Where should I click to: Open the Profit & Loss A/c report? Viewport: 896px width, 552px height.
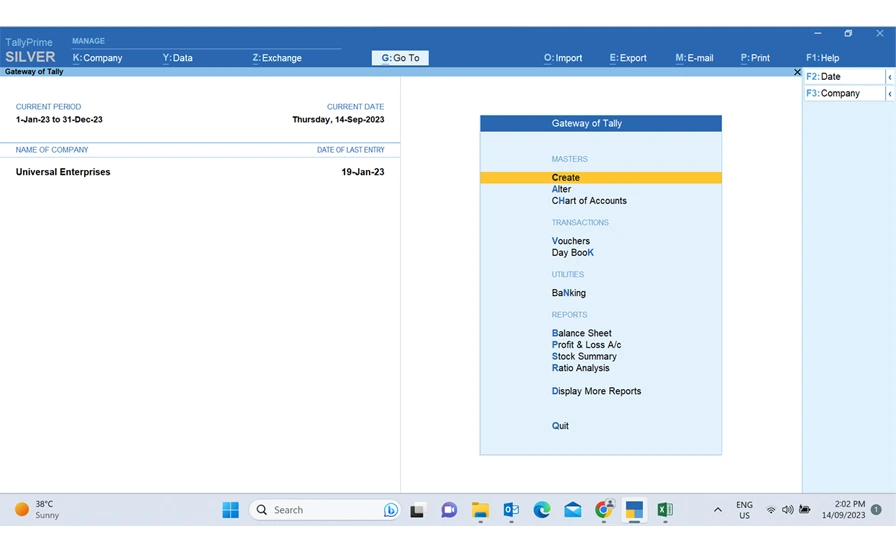click(x=586, y=345)
